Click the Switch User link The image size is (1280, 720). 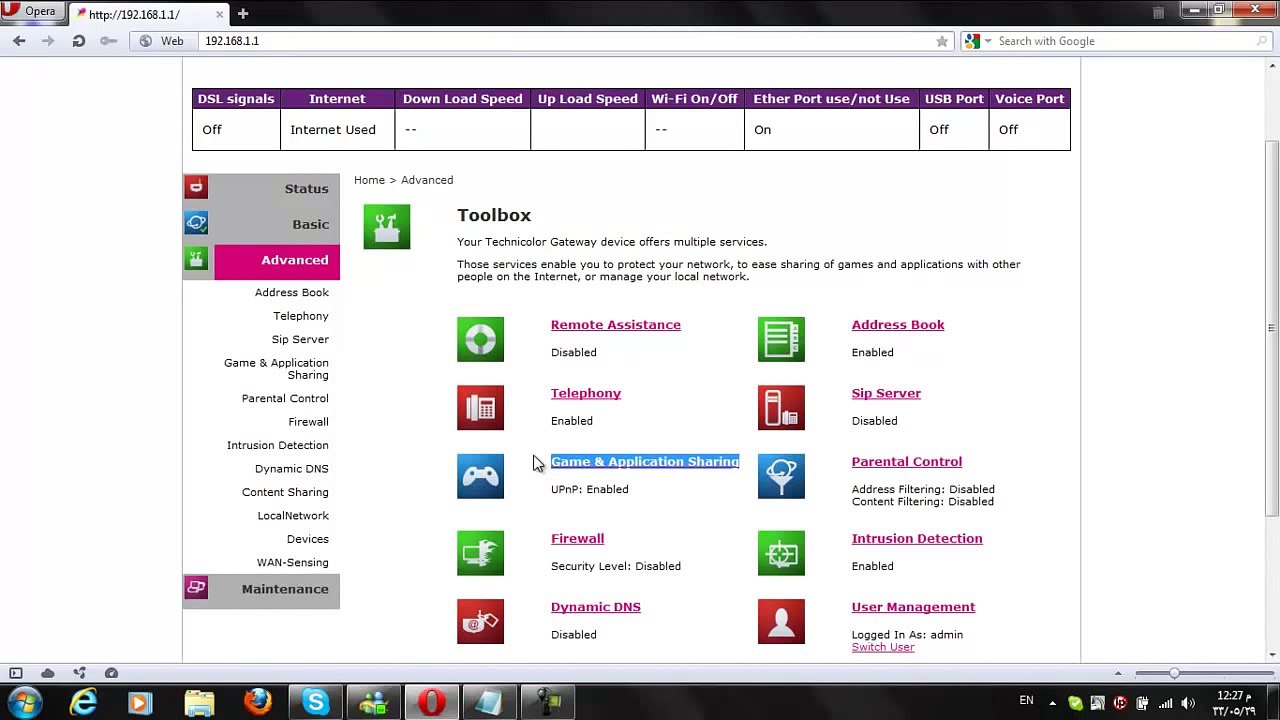point(883,647)
